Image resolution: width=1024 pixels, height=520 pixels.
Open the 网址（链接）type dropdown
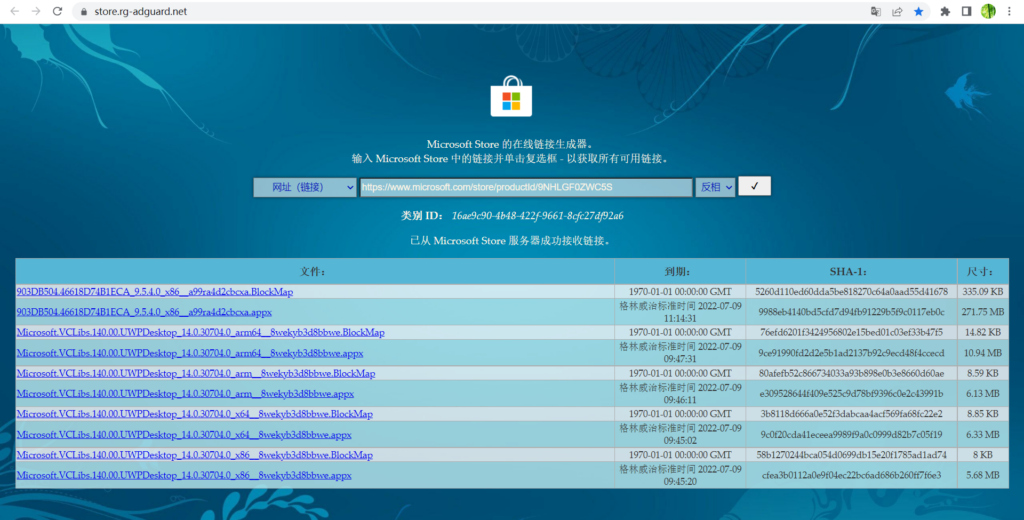[305, 187]
